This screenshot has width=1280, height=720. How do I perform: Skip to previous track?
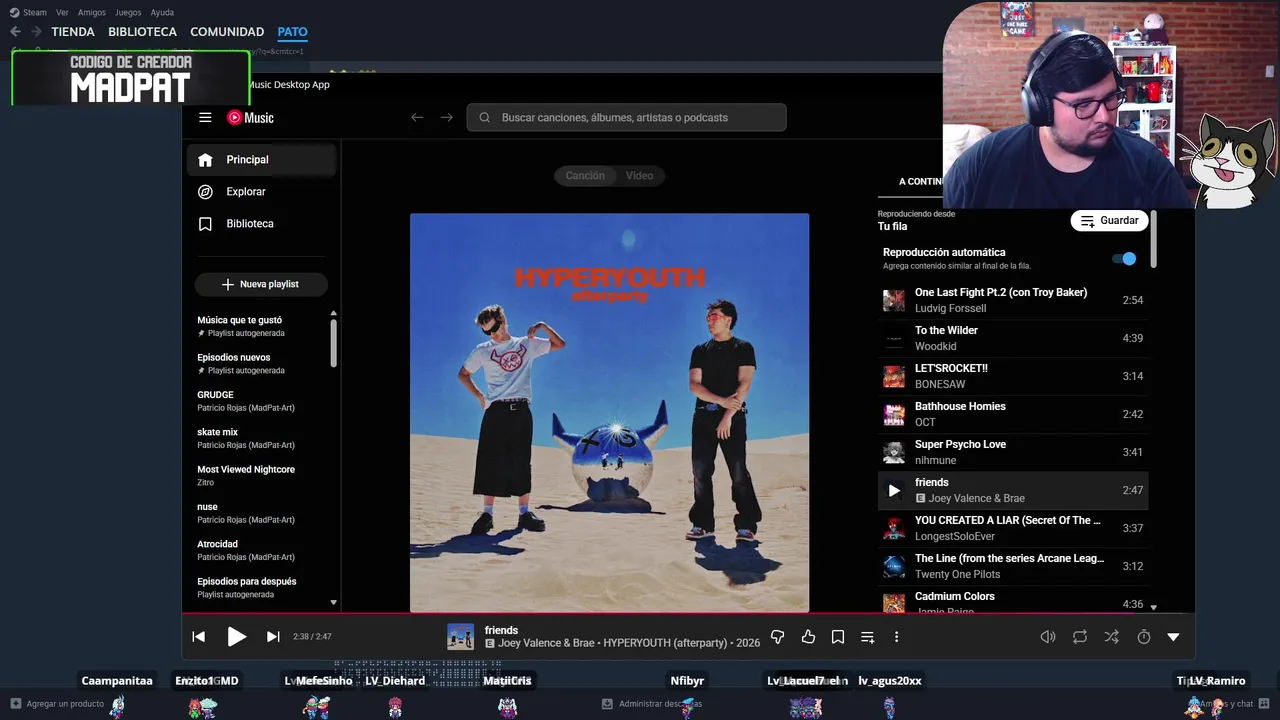tap(199, 637)
